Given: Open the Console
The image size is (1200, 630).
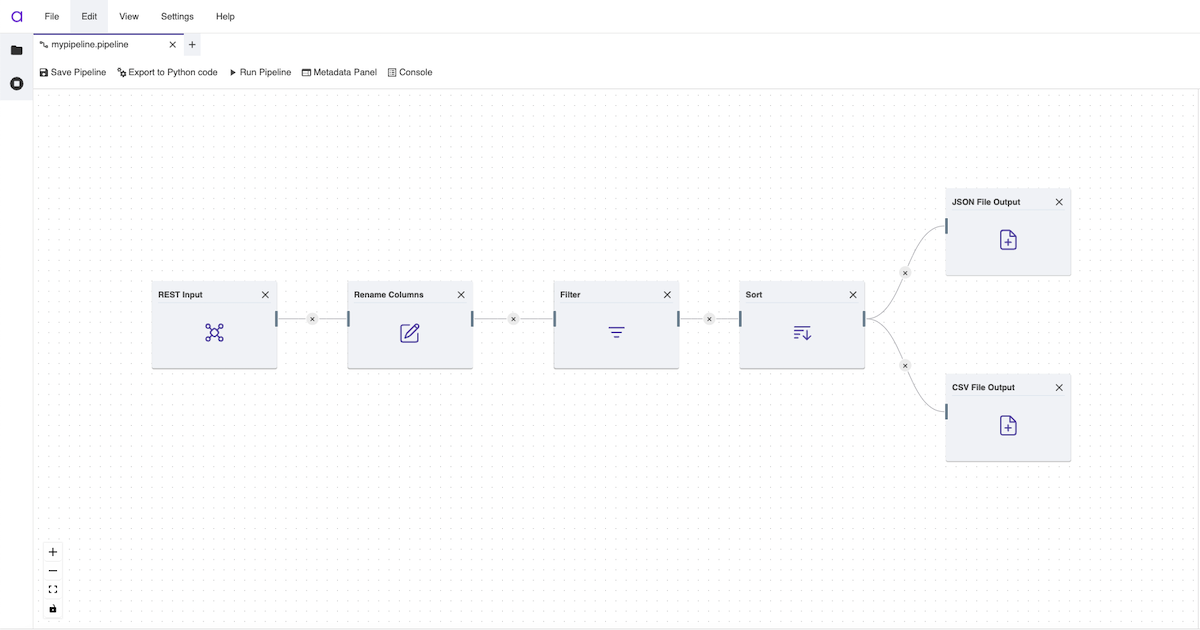Looking at the screenshot, I should click(x=410, y=72).
